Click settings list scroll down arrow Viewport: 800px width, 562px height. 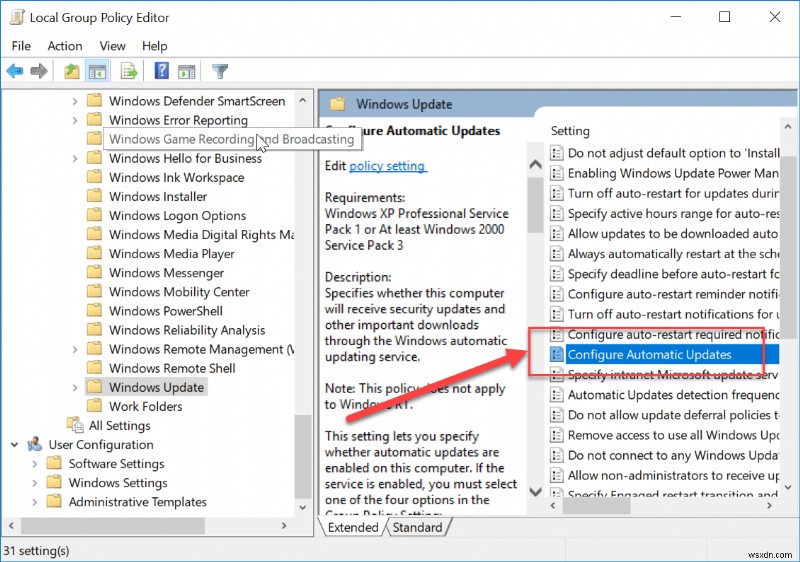[x=788, y=487]
